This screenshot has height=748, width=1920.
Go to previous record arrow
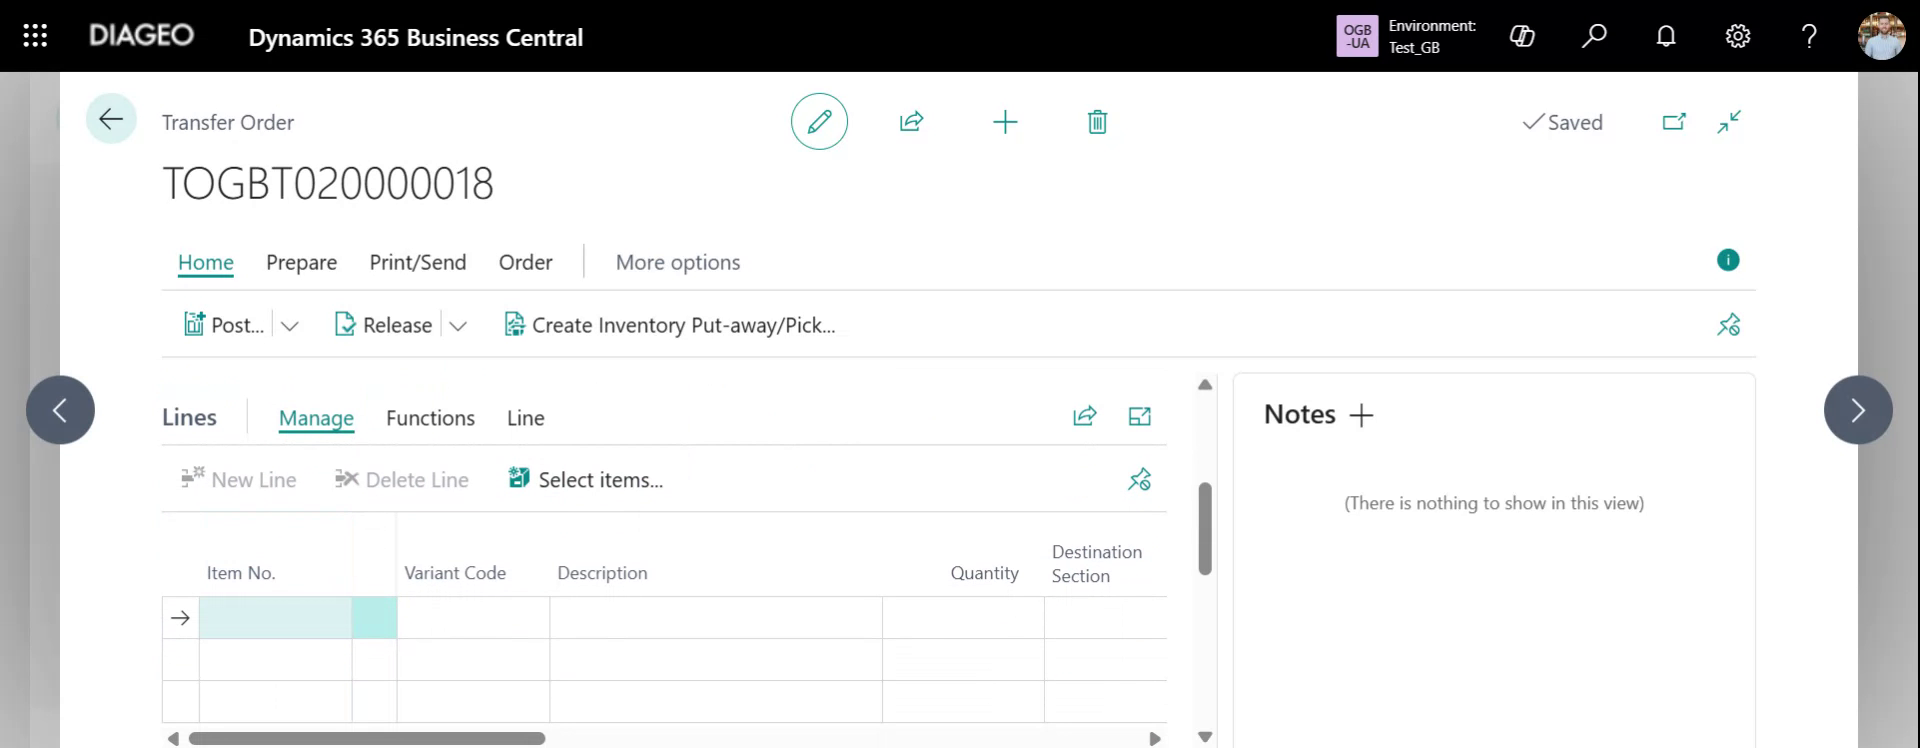(60, 410)
